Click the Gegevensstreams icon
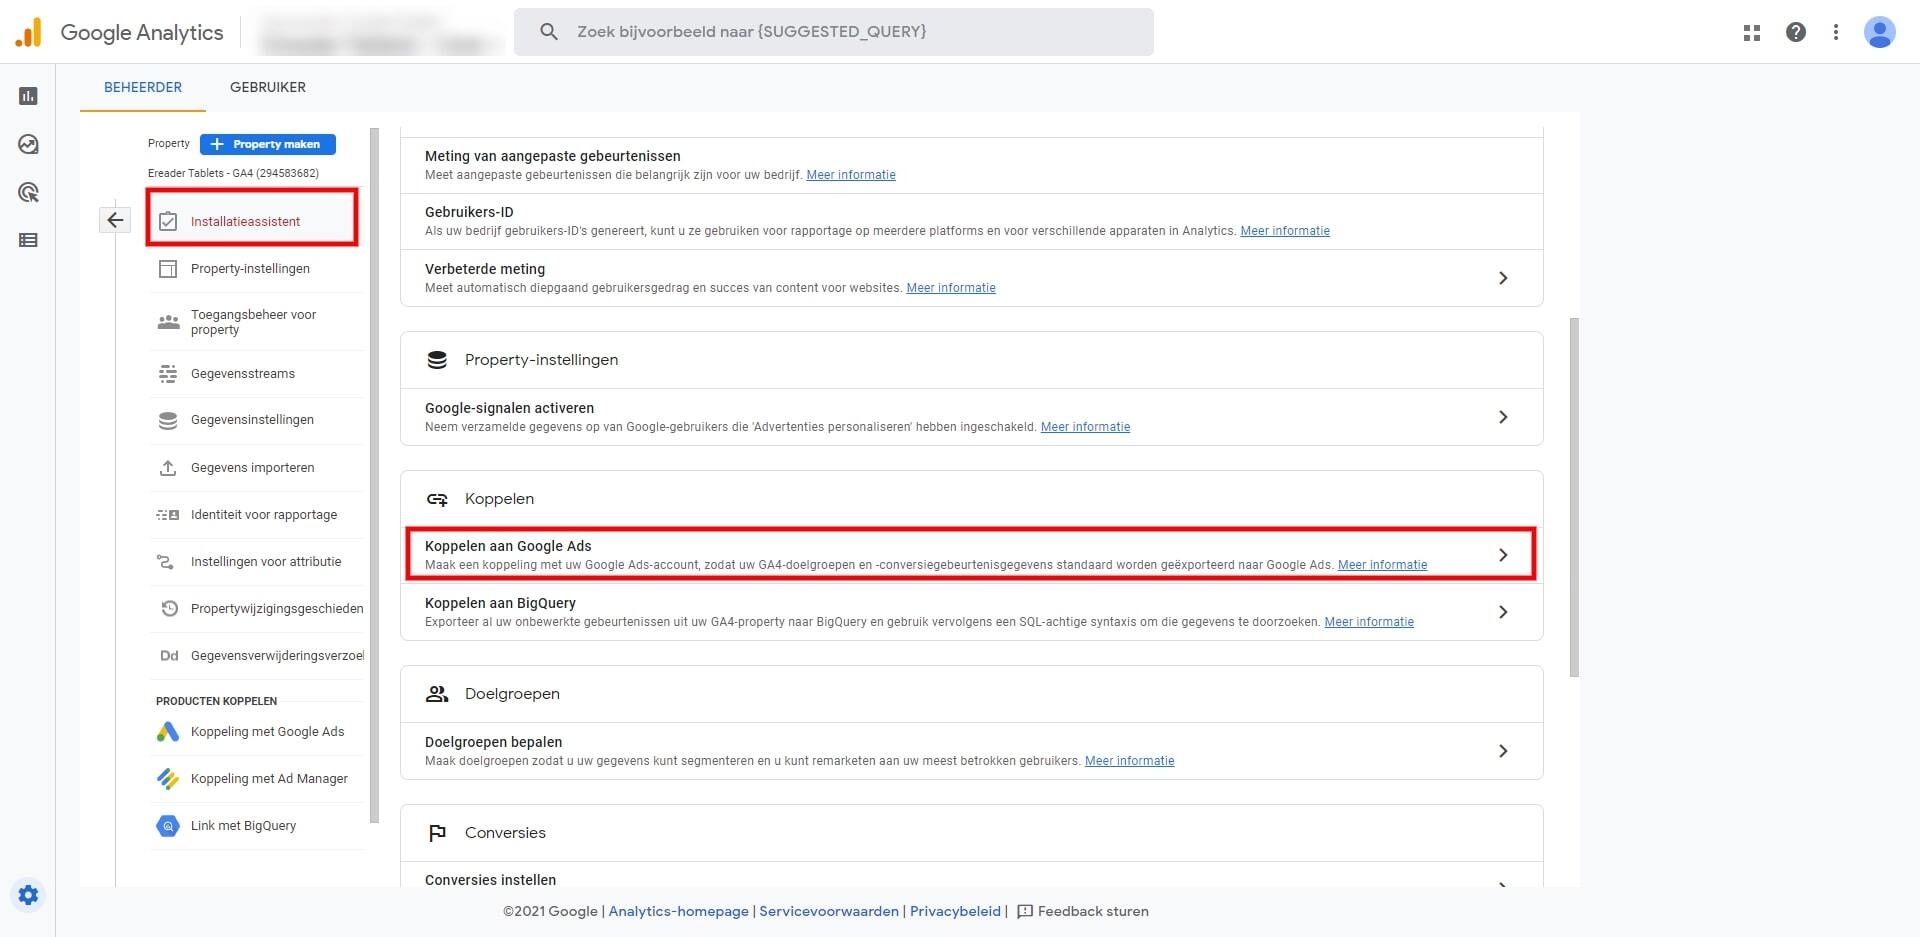 (x=168, y=374)
